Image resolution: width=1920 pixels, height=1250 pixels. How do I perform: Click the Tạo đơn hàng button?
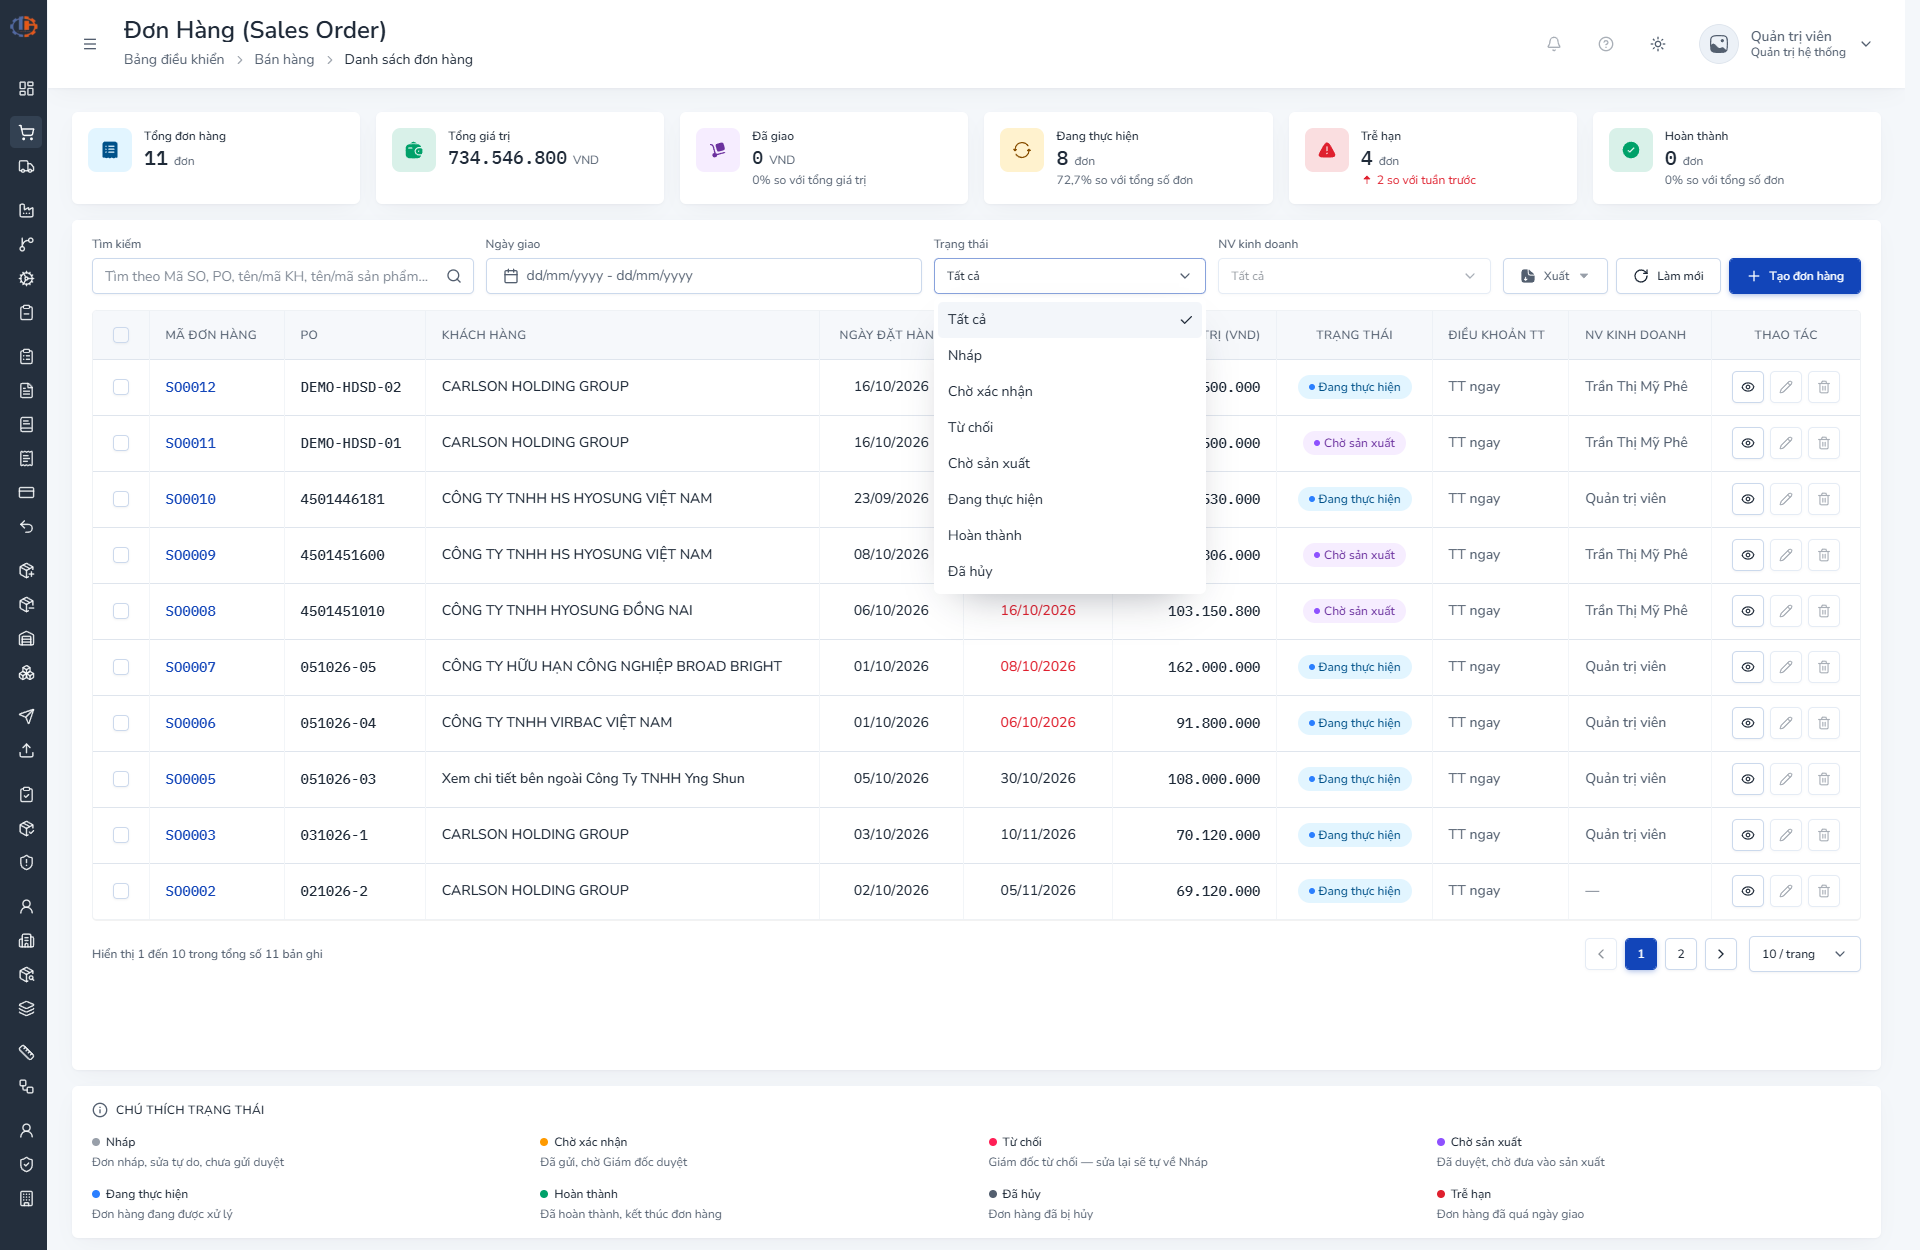1794,276
